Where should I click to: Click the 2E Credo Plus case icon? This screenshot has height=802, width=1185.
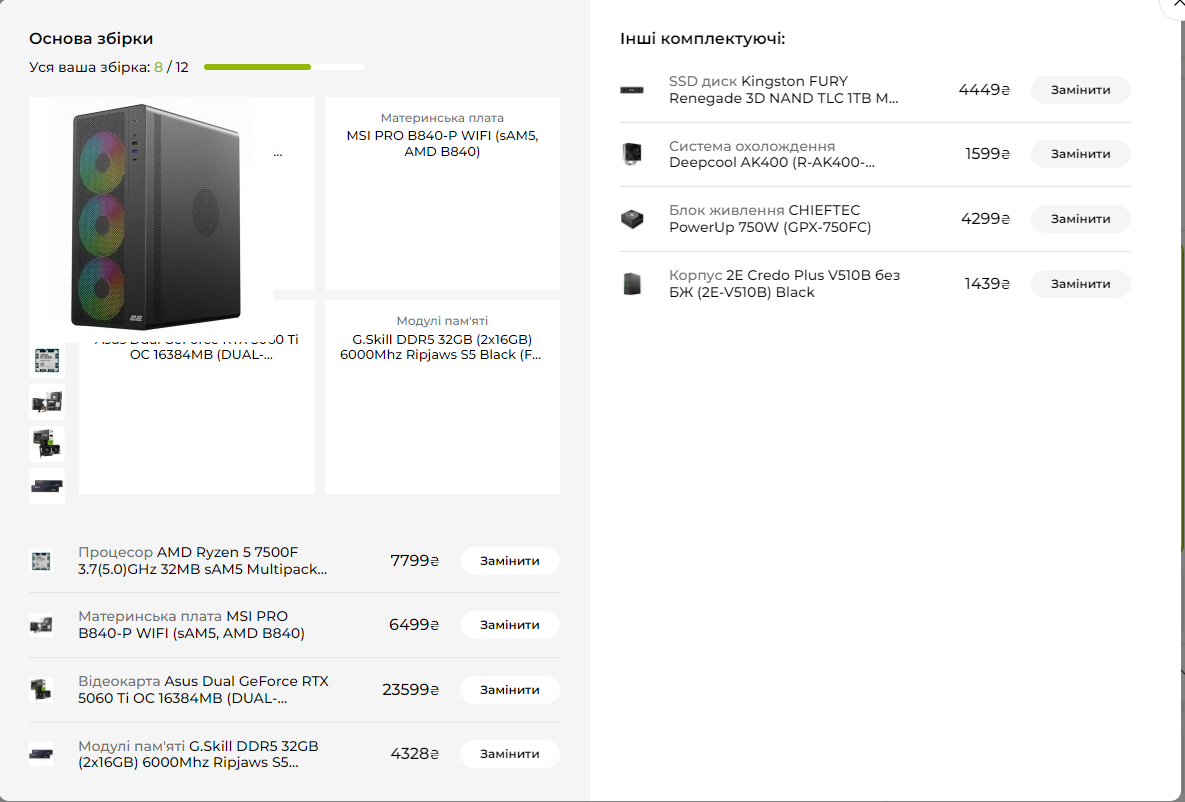click(x=632, y=284)
